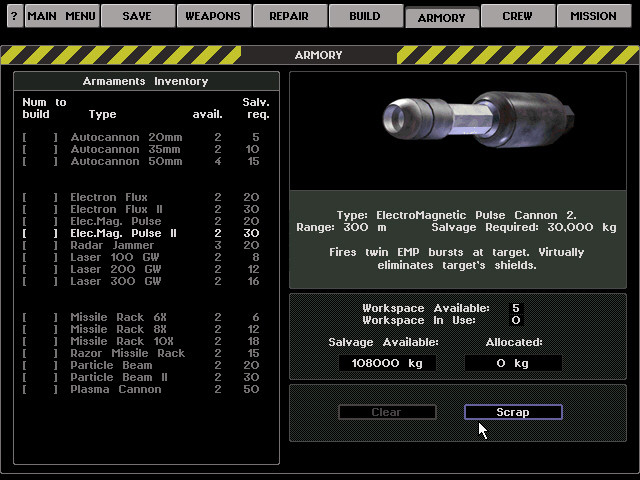Switch to the Mission tab
640x480 pixels.
593,16
